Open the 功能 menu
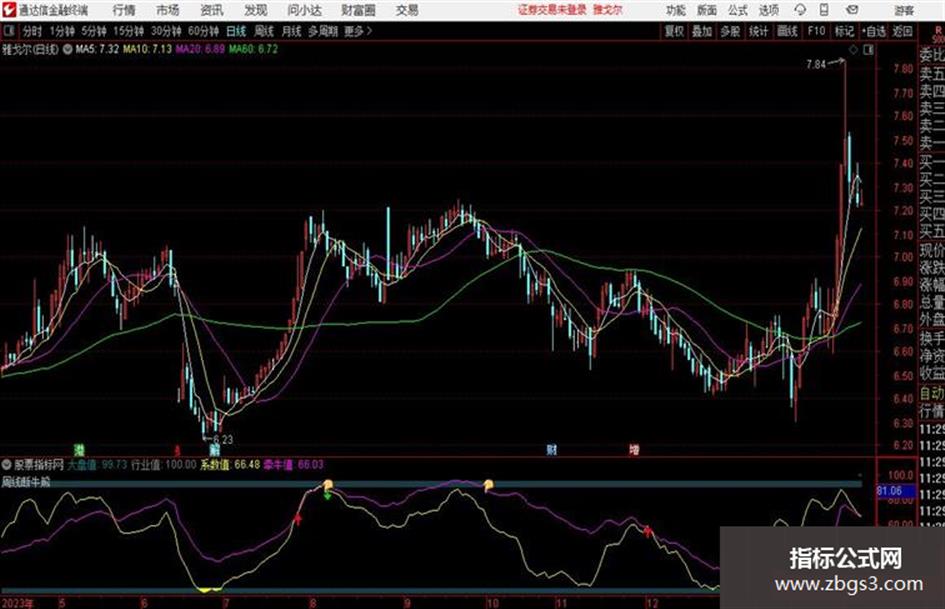This screenshot has width=945, height=609. coord(676,10)
